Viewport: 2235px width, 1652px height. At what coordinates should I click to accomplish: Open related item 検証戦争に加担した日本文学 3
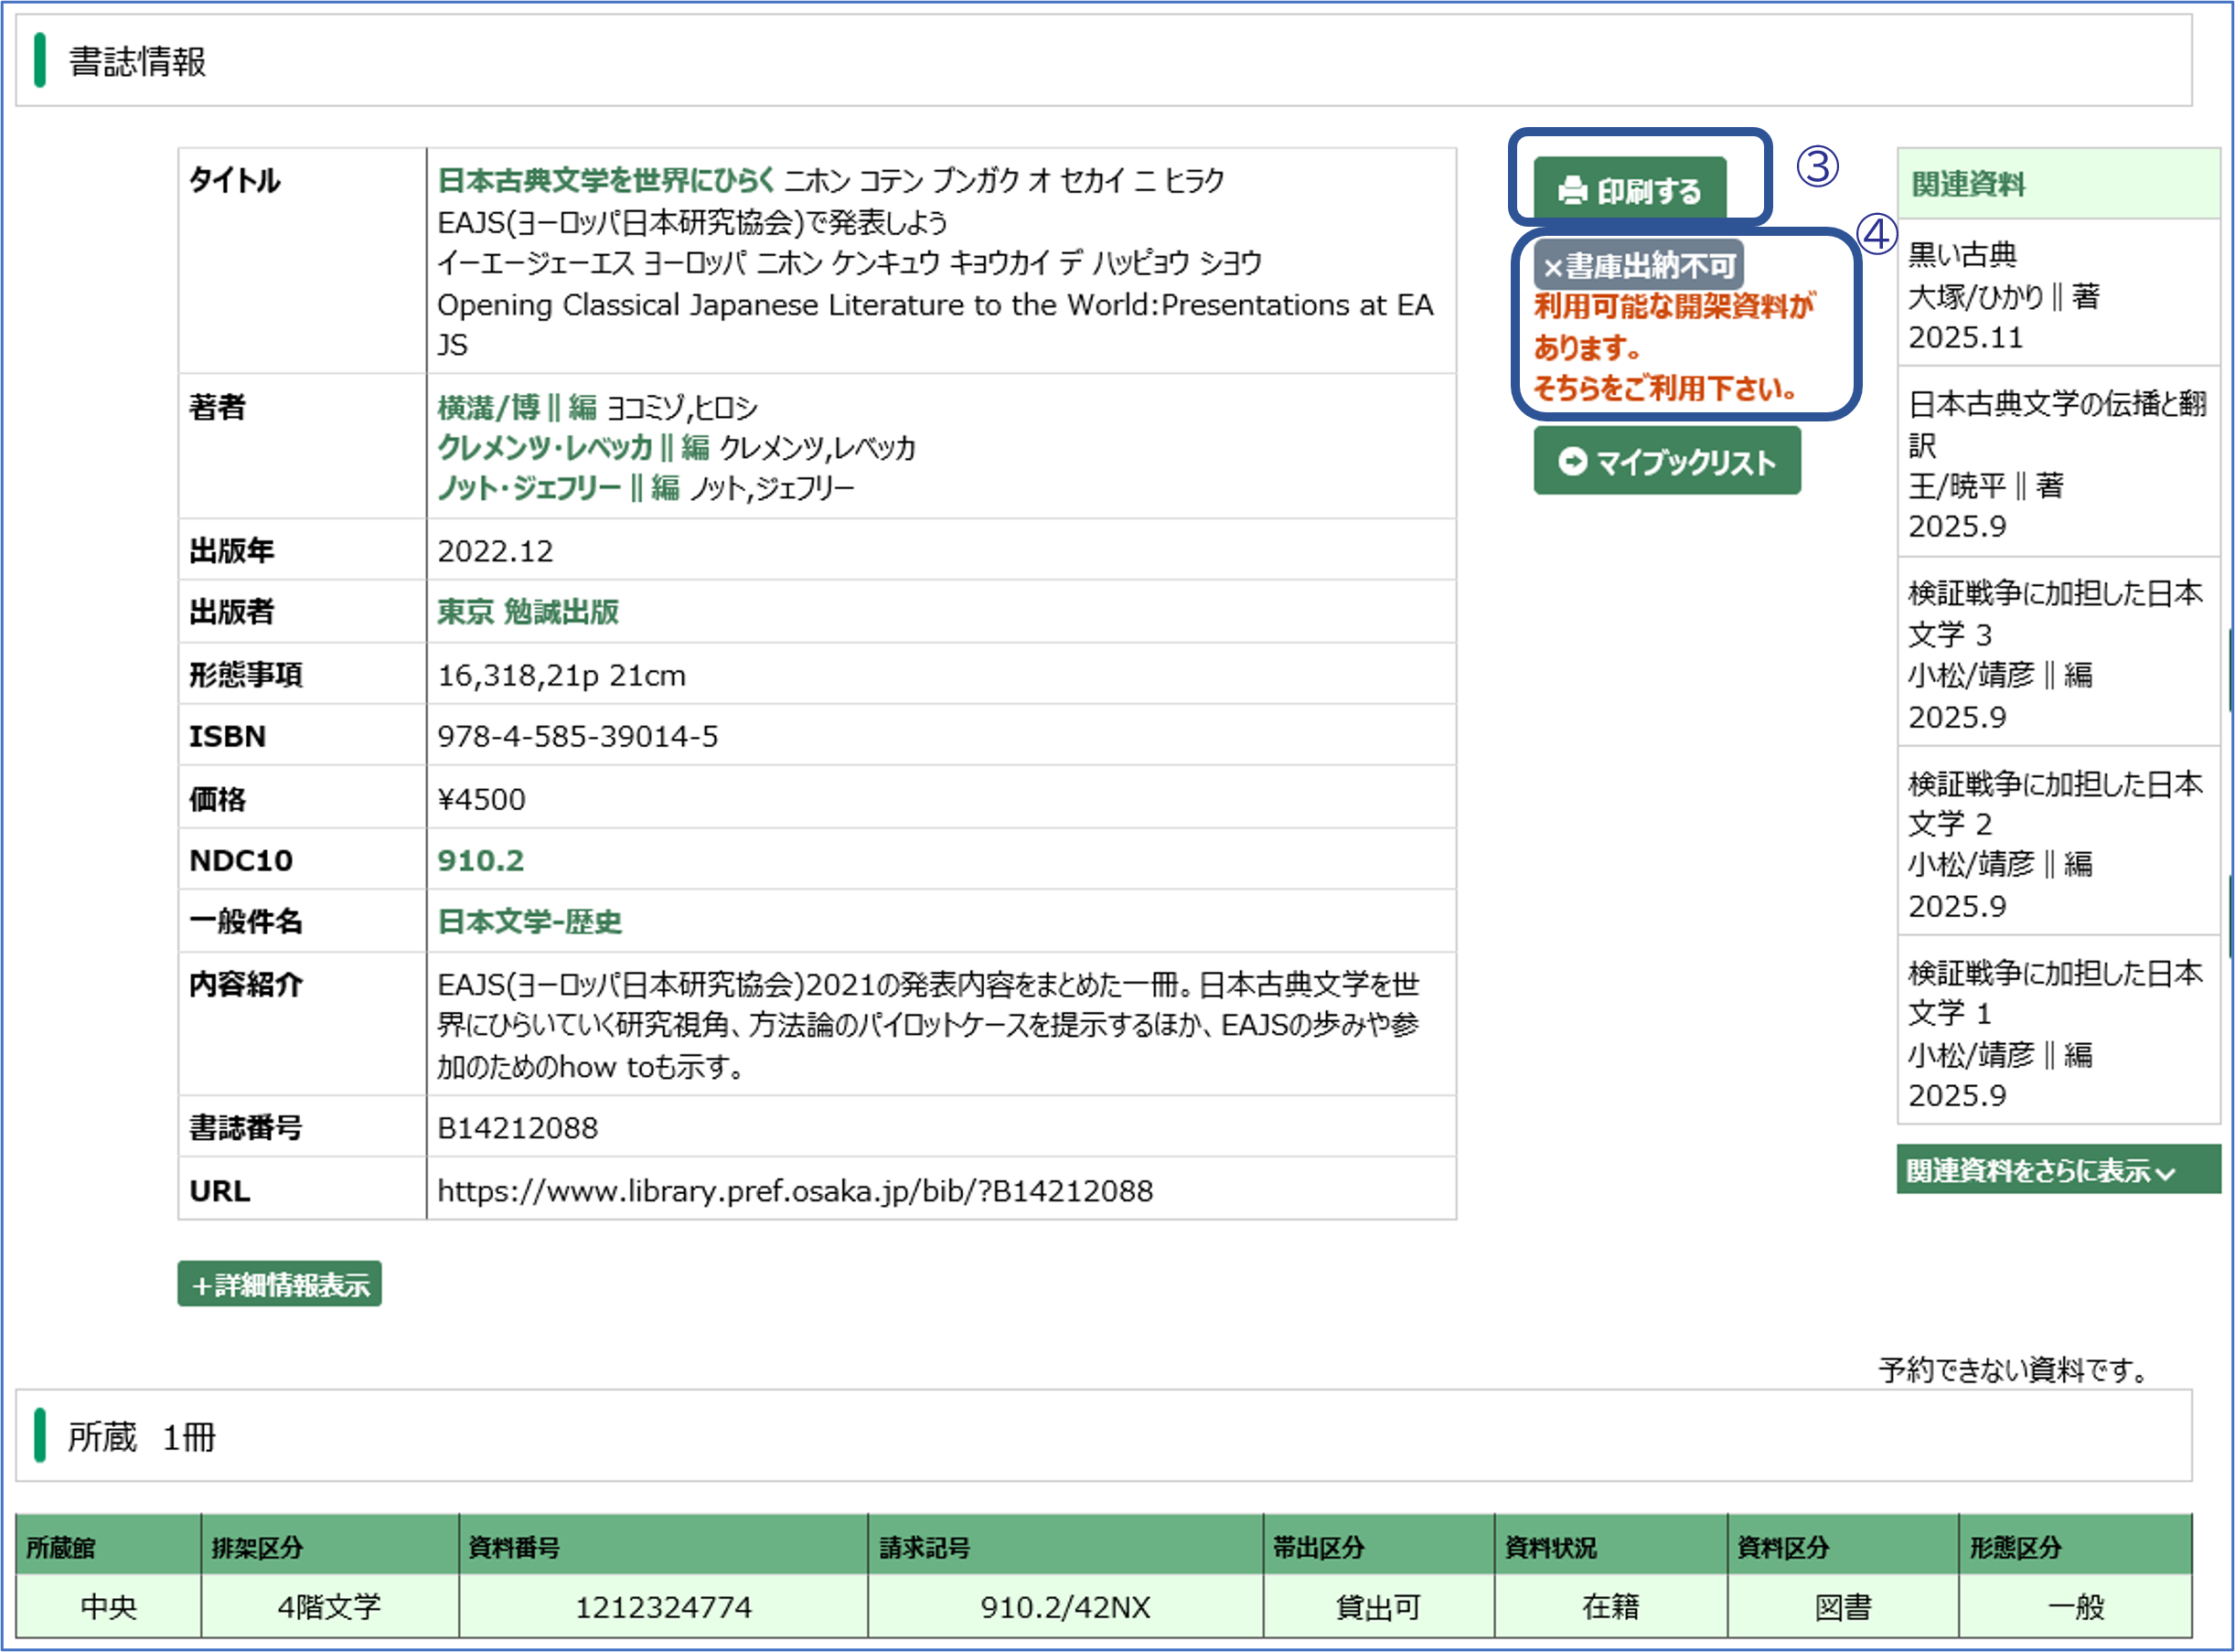[x=2054, y=593]
